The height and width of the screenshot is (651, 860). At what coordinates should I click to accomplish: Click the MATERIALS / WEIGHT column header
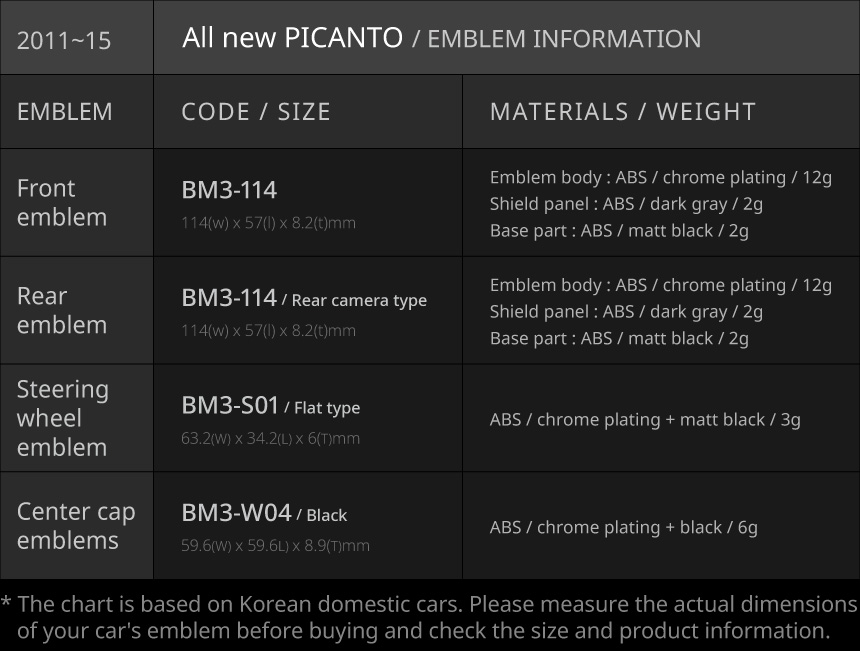point(622,111)
